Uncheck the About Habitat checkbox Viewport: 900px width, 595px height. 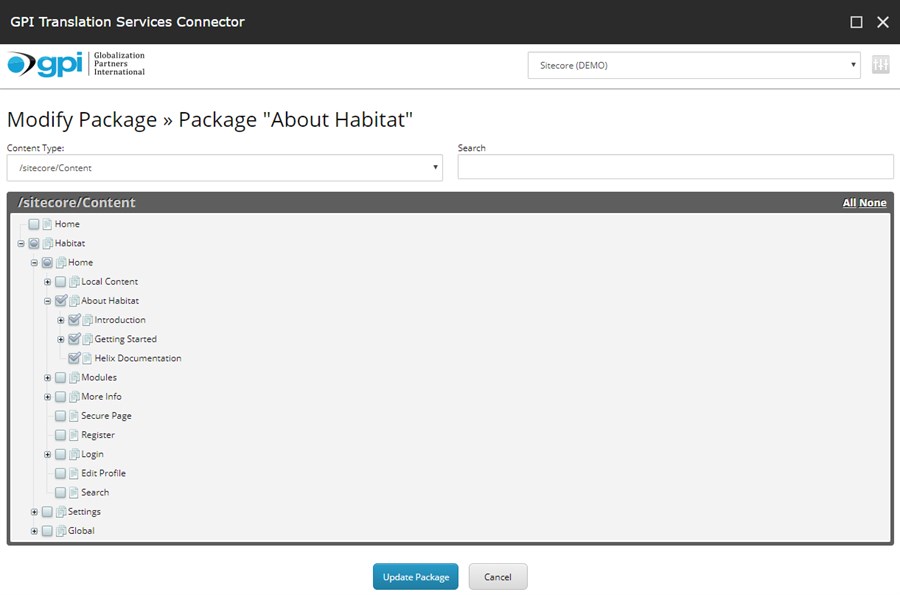pyautogui.click(x=60, y=300)
